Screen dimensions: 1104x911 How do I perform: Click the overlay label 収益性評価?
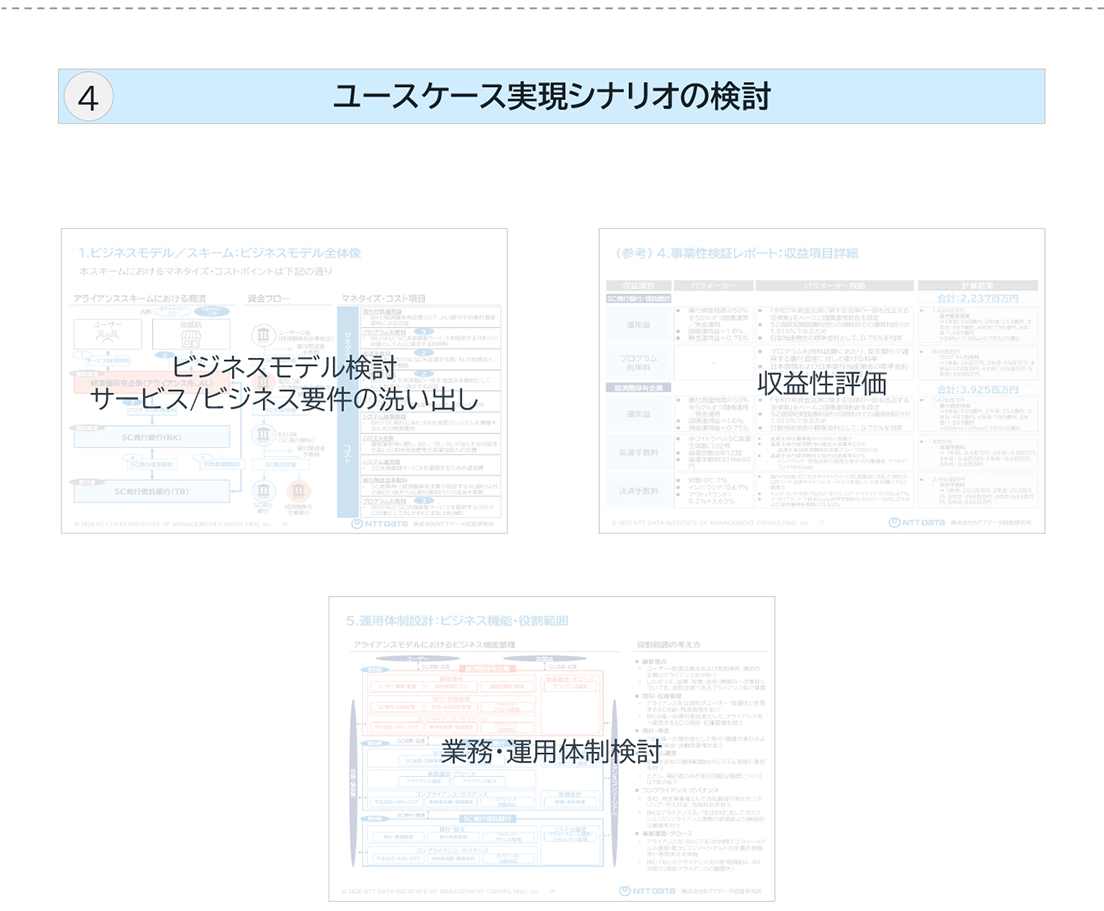pyautogui.click(x=822, y=384)
